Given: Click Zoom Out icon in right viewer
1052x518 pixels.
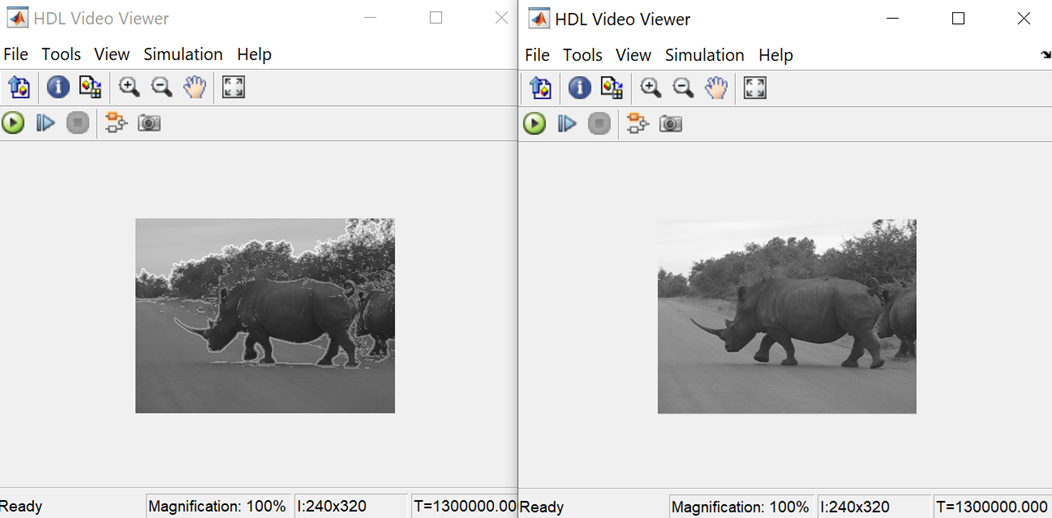Looking at the screenshot, I should (683, 89).
